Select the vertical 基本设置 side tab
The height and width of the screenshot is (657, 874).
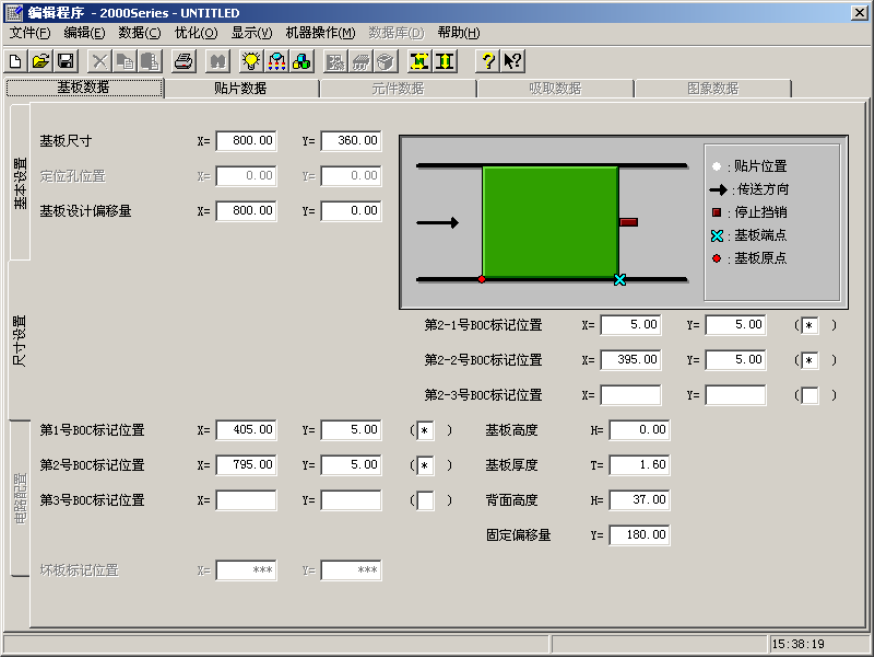pyautogui.click(x=20, y=183)
